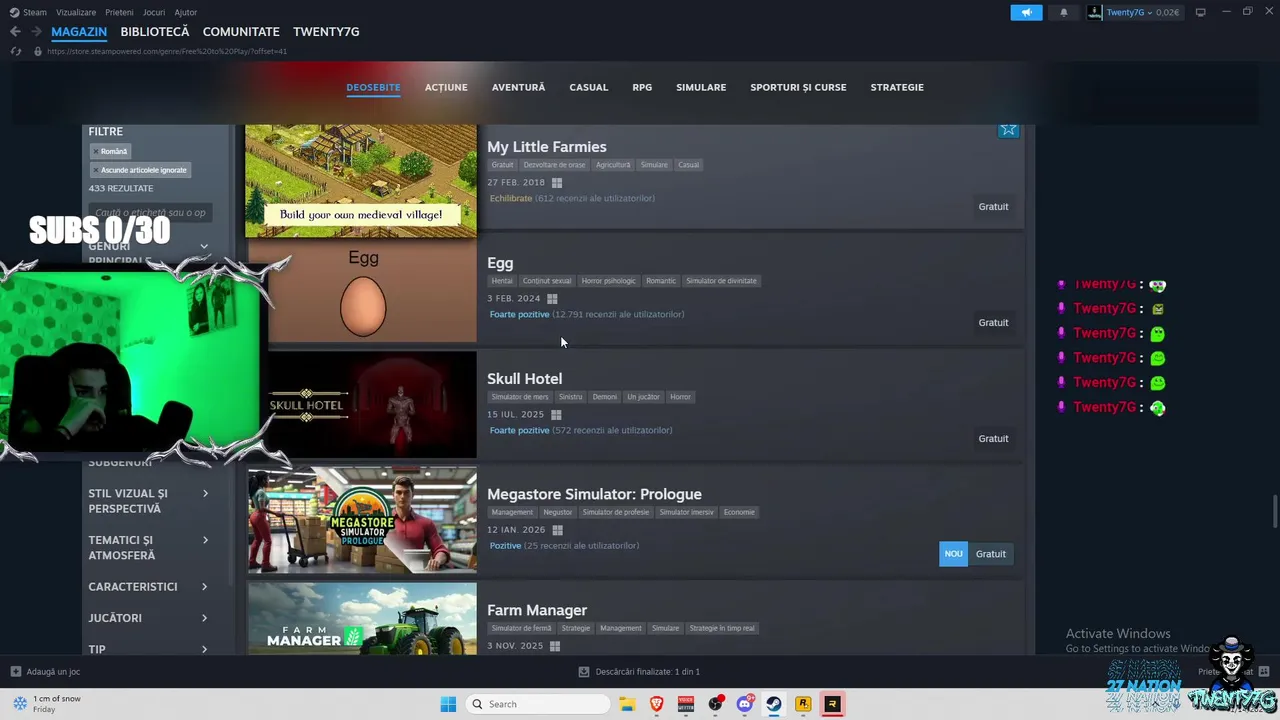Viewport: 1280px width, 720px height.
Task: Open the friends chat icon at bottom right
Action: [1263, 672]
